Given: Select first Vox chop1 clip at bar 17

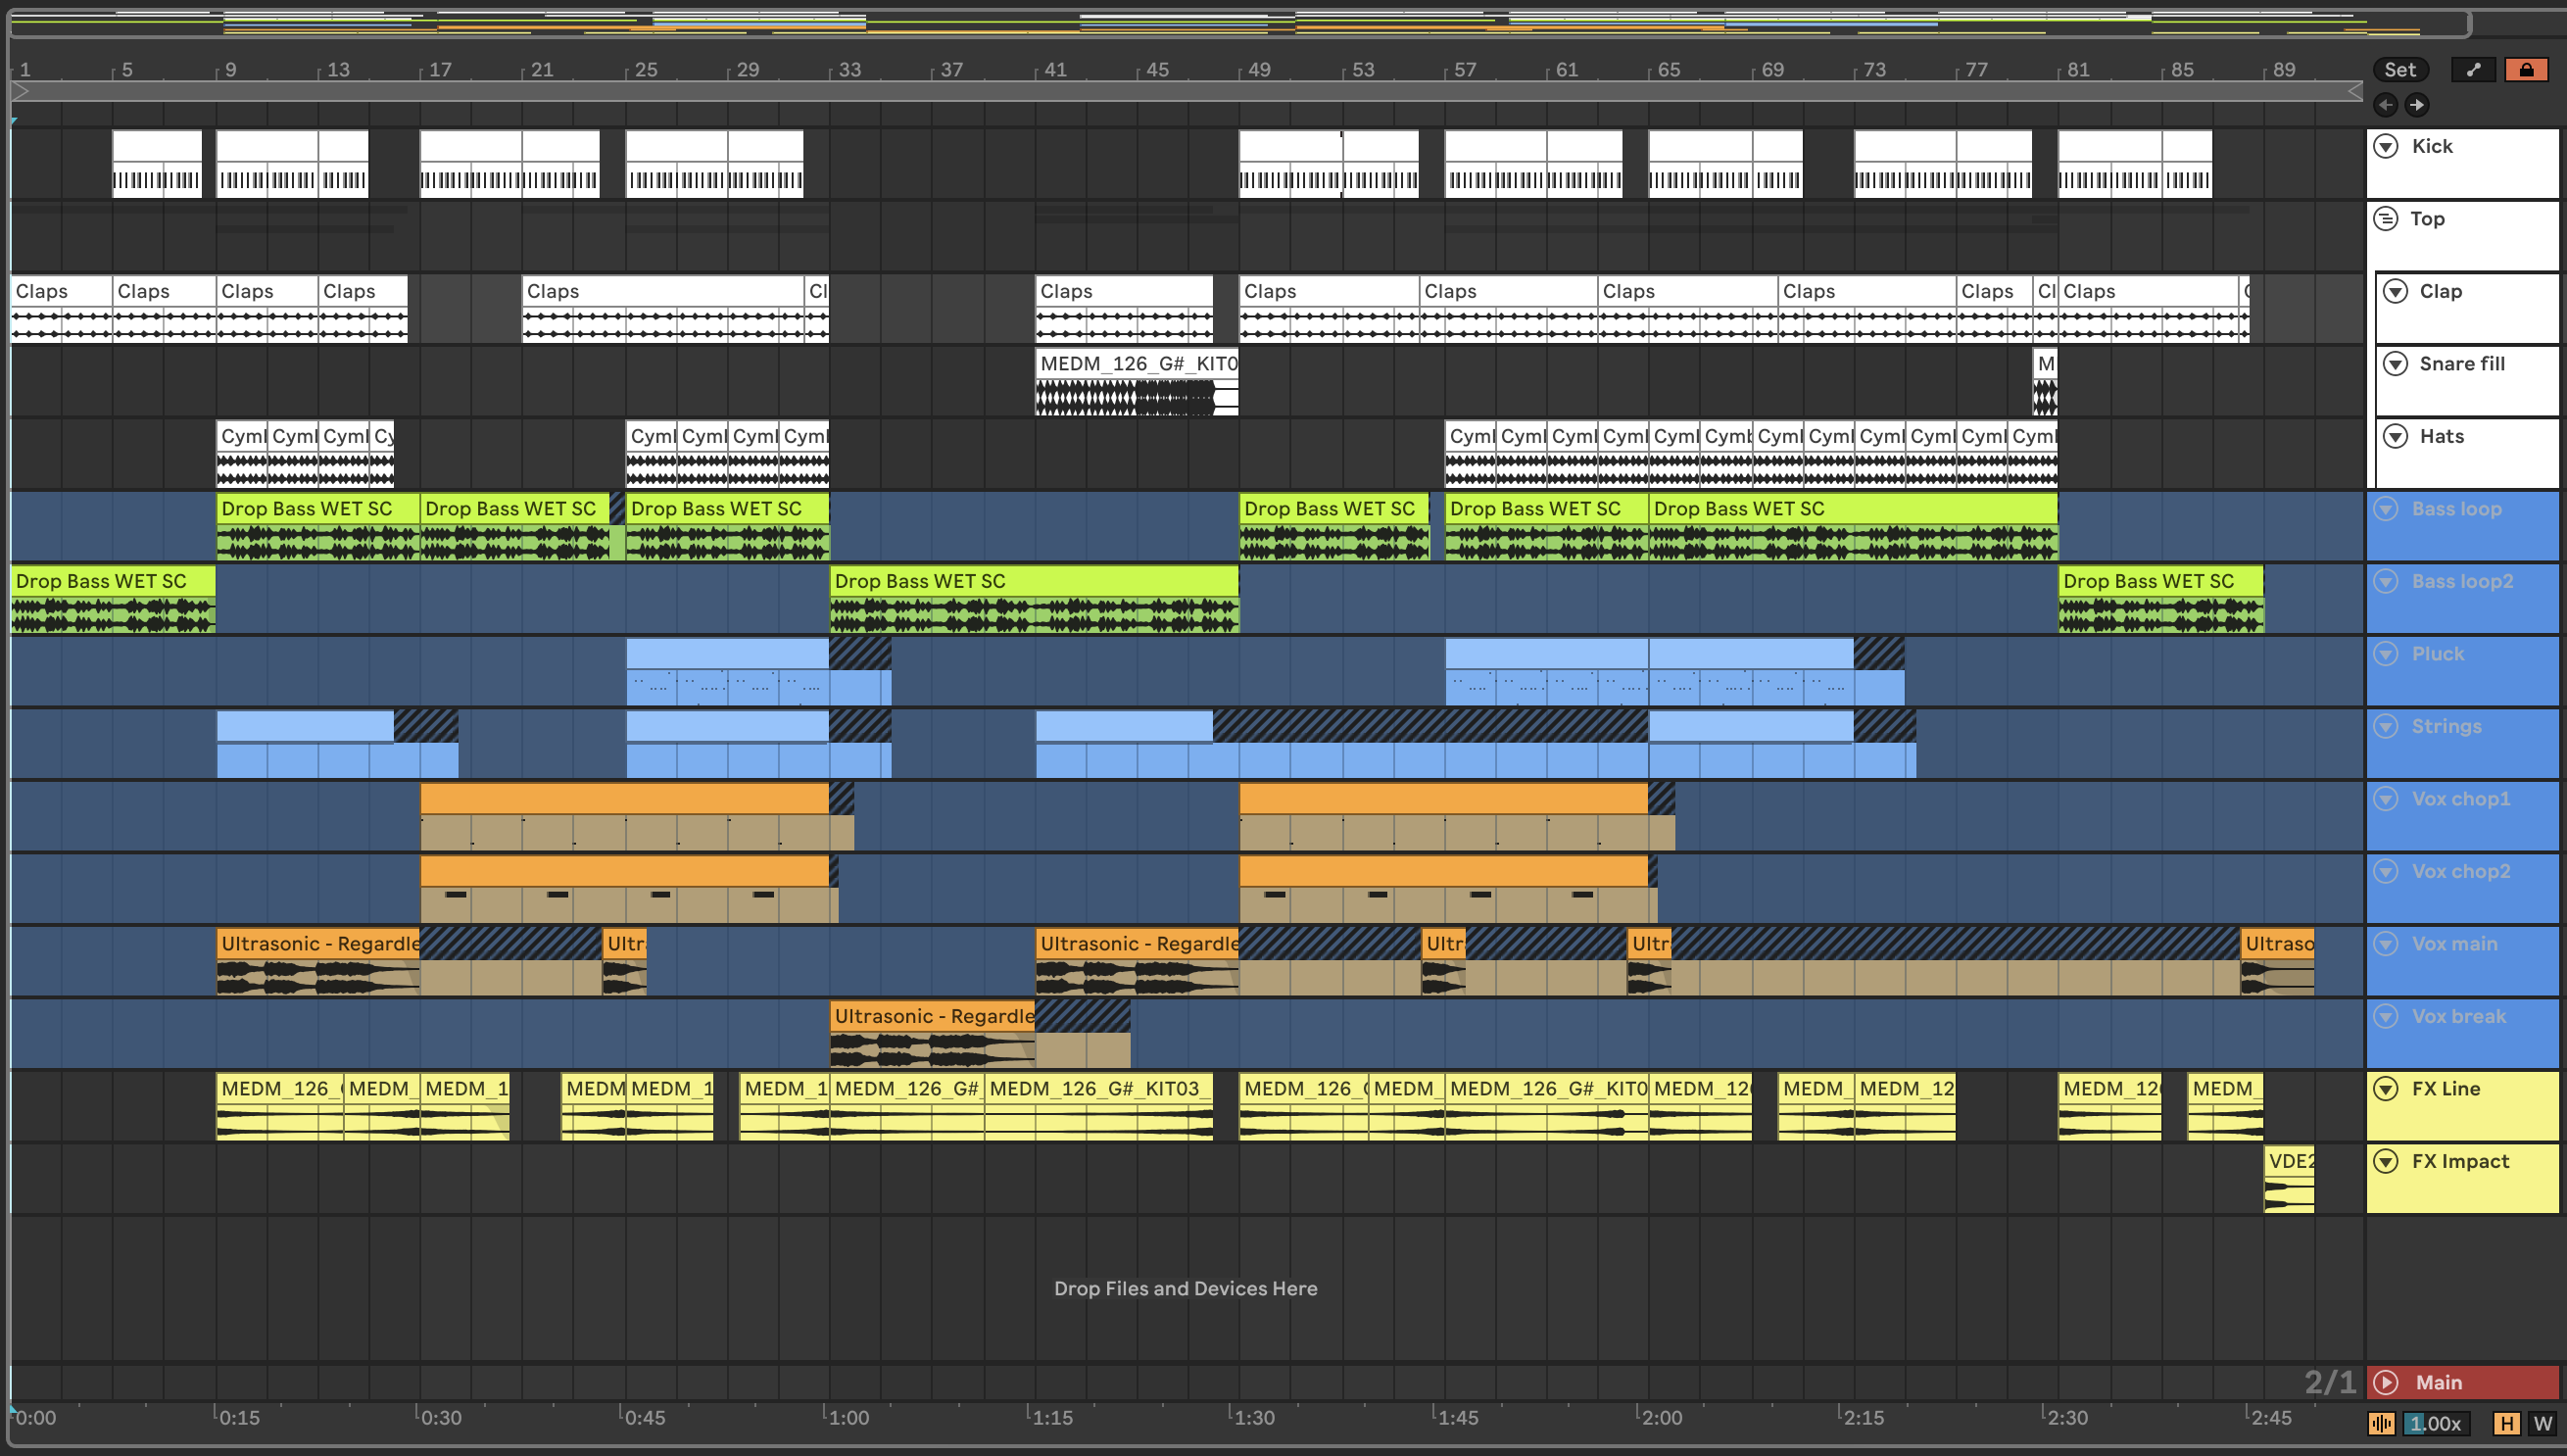Looking at the screenshot, I should click(624, 816).
